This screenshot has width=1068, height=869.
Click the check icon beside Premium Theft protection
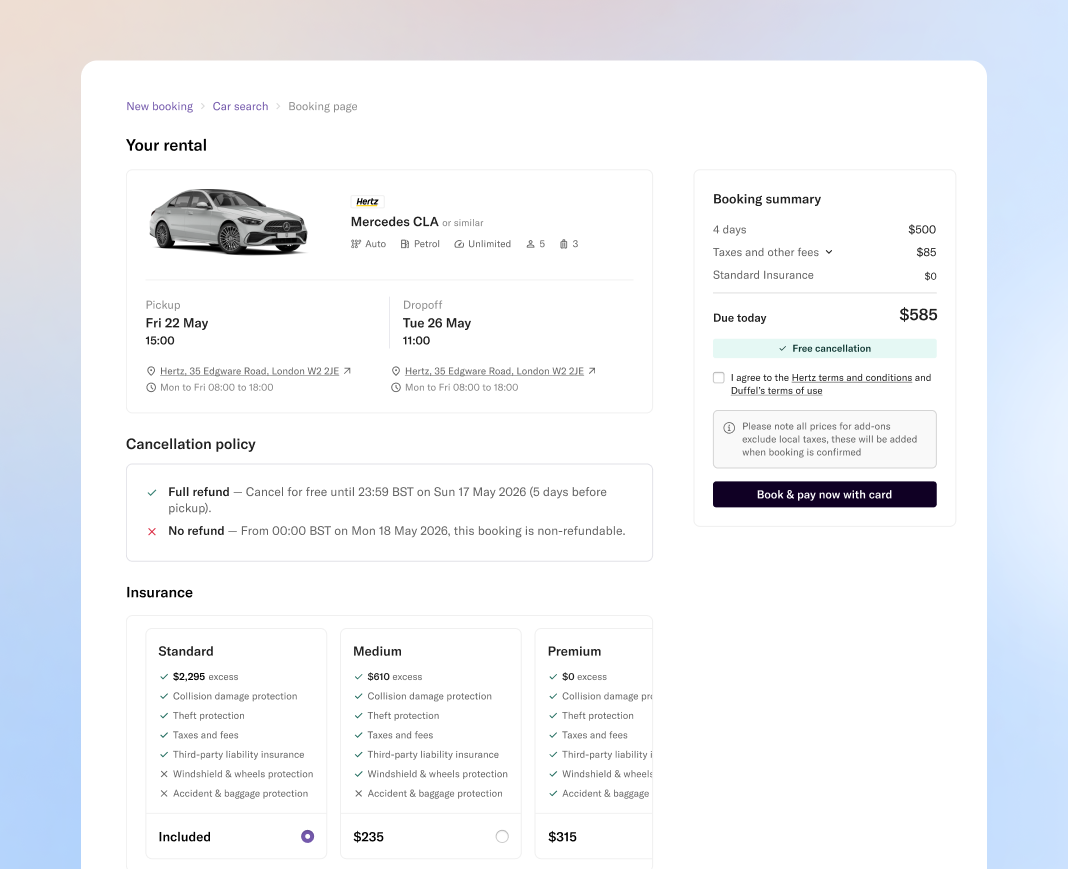[553, 716]
